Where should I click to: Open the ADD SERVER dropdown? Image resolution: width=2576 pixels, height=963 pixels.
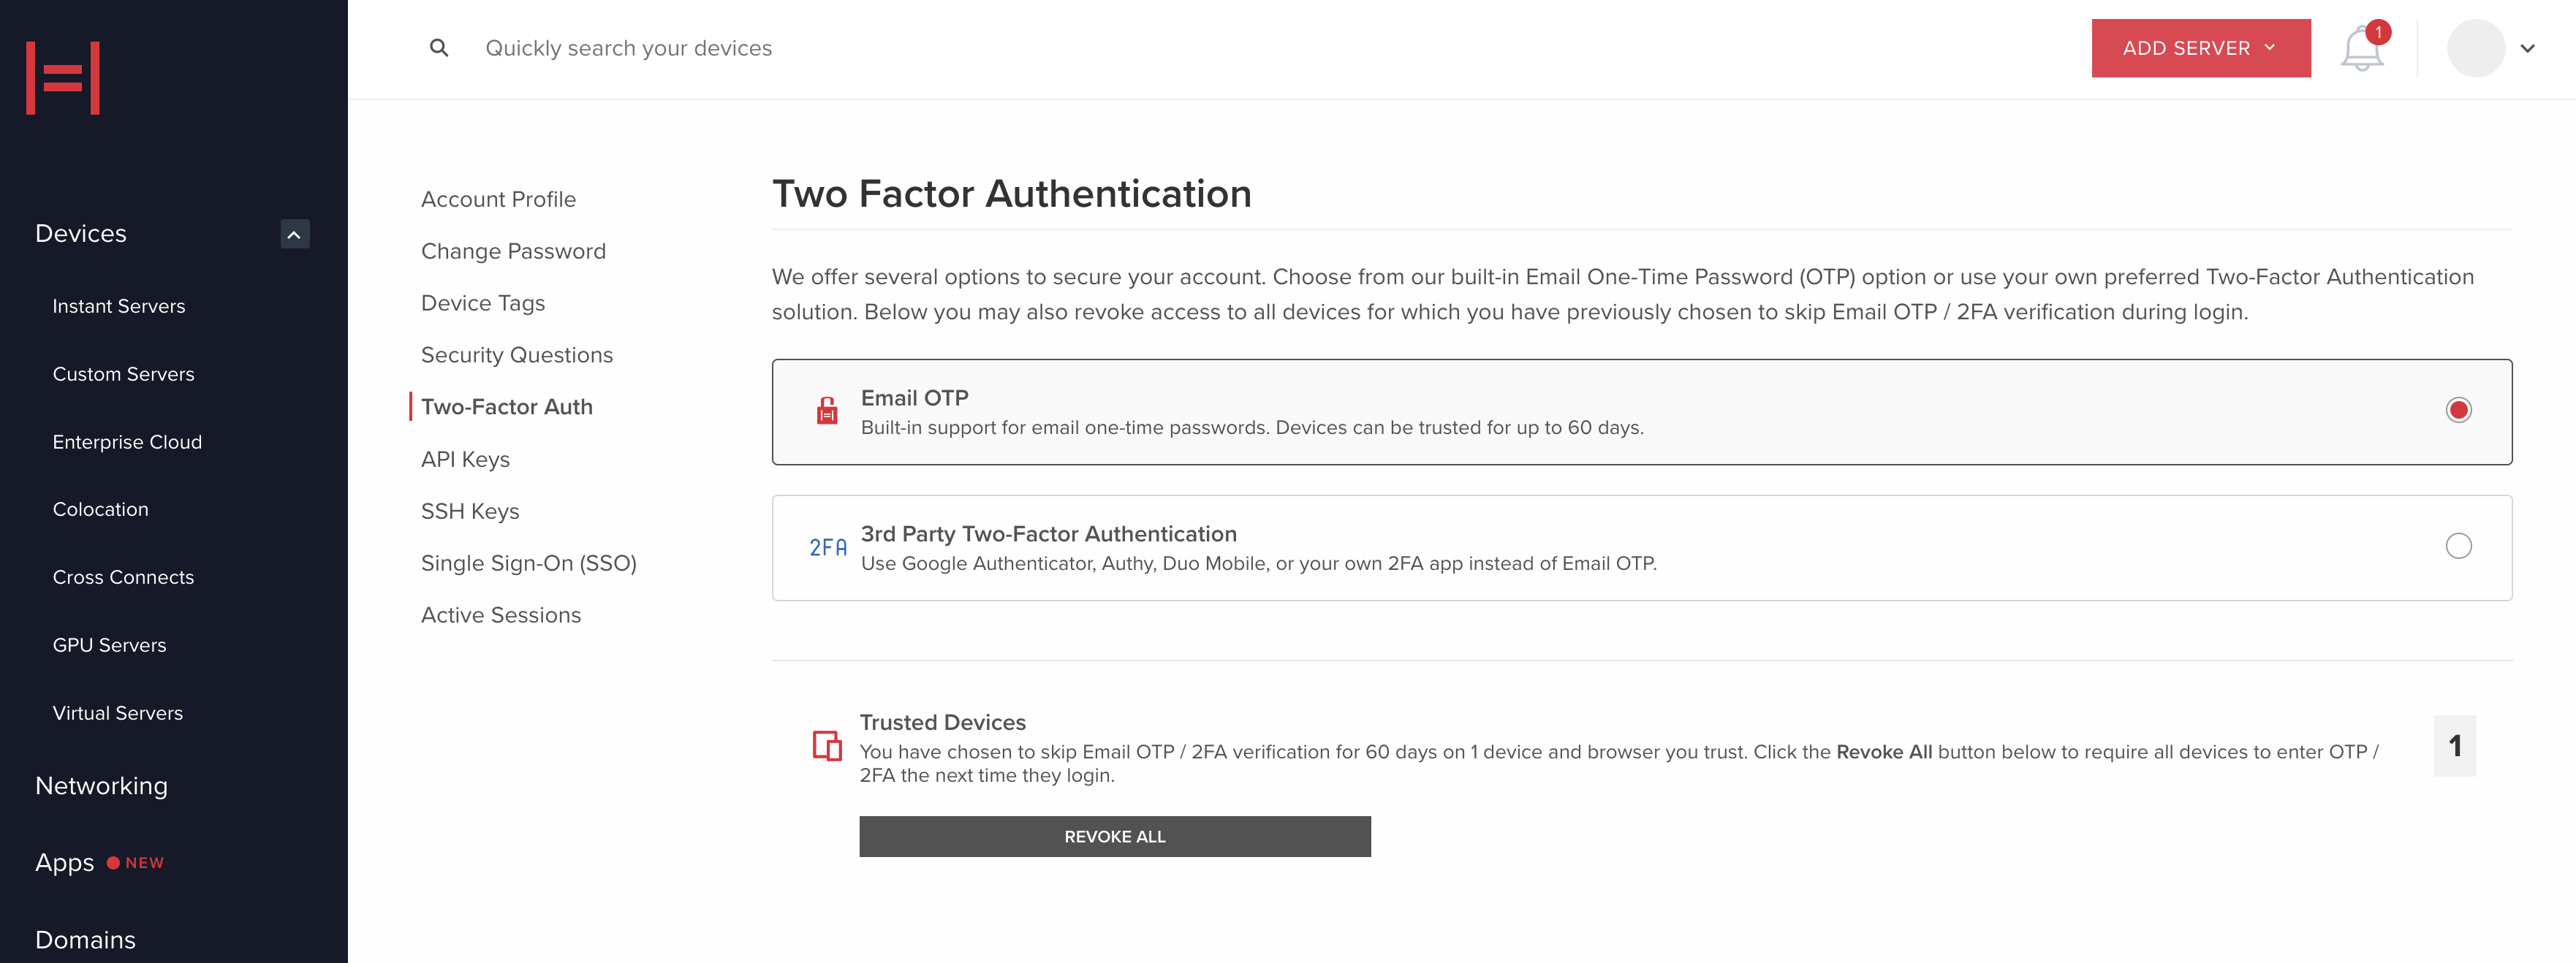tap(2200, 48)
